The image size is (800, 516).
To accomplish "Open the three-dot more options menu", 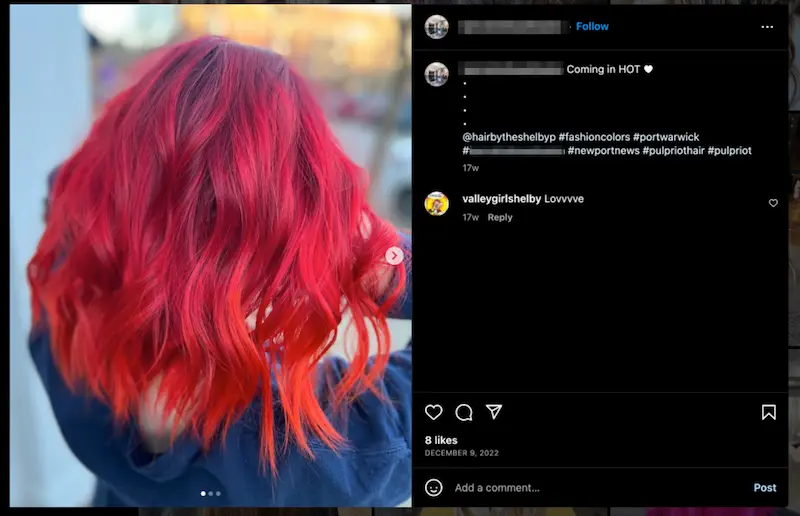I will (767, 27).
